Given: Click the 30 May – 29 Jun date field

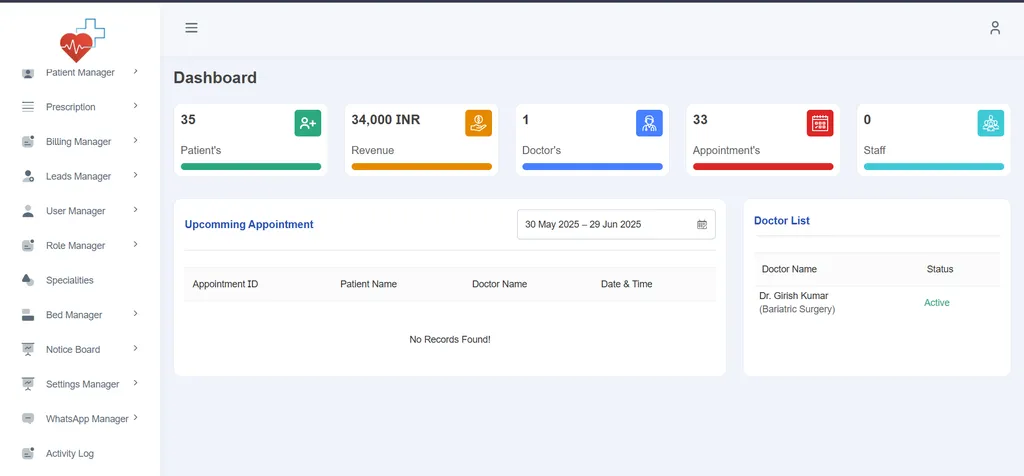Looking at the screenshot, I should [616, 225].
